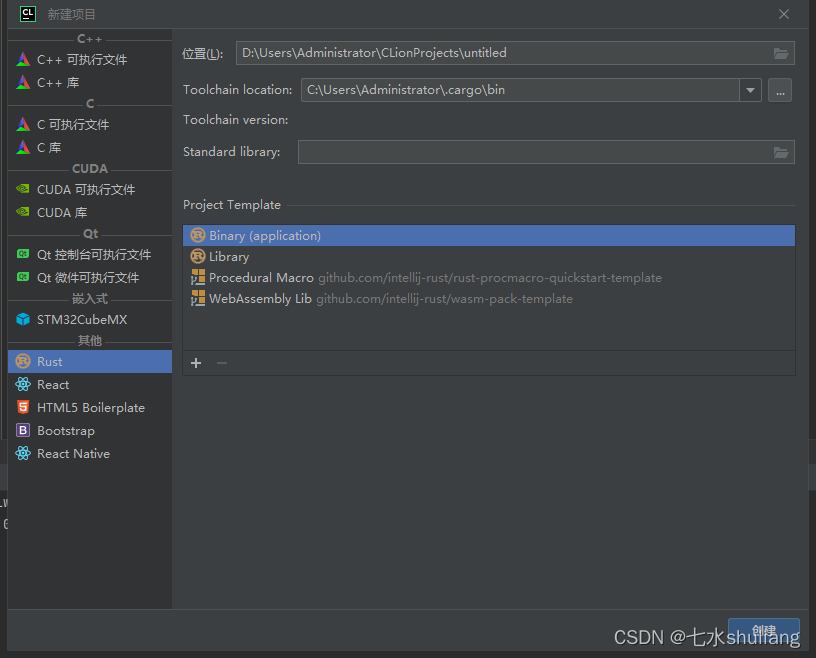Select React project type

[x=90, y=385]
